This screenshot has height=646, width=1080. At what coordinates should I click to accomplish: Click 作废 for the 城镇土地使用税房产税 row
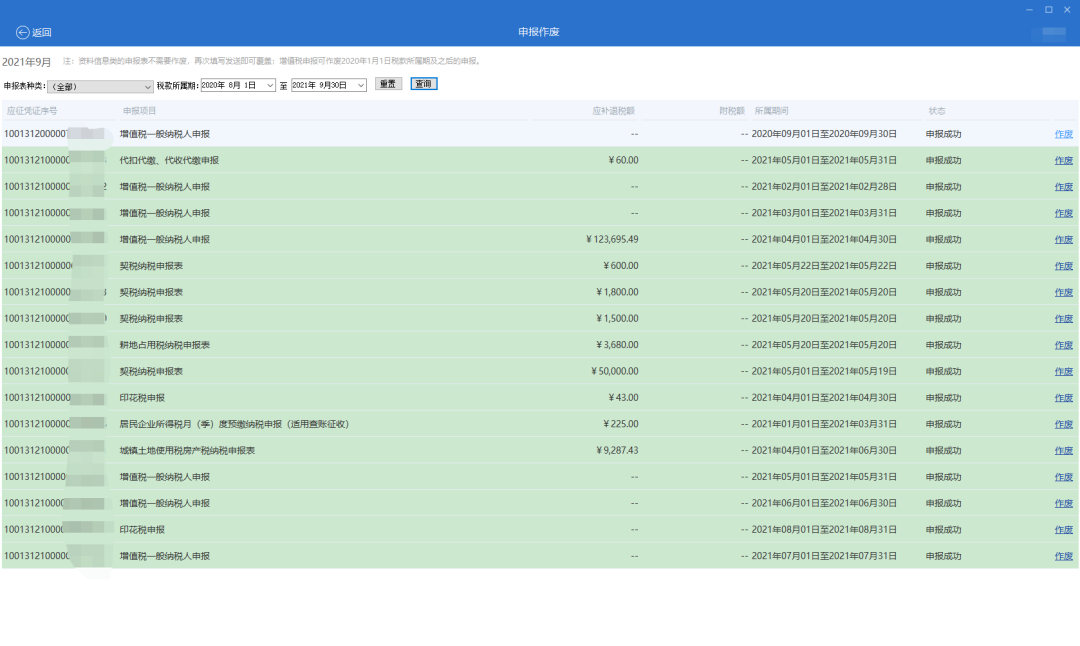click(x=1063, y=450)
